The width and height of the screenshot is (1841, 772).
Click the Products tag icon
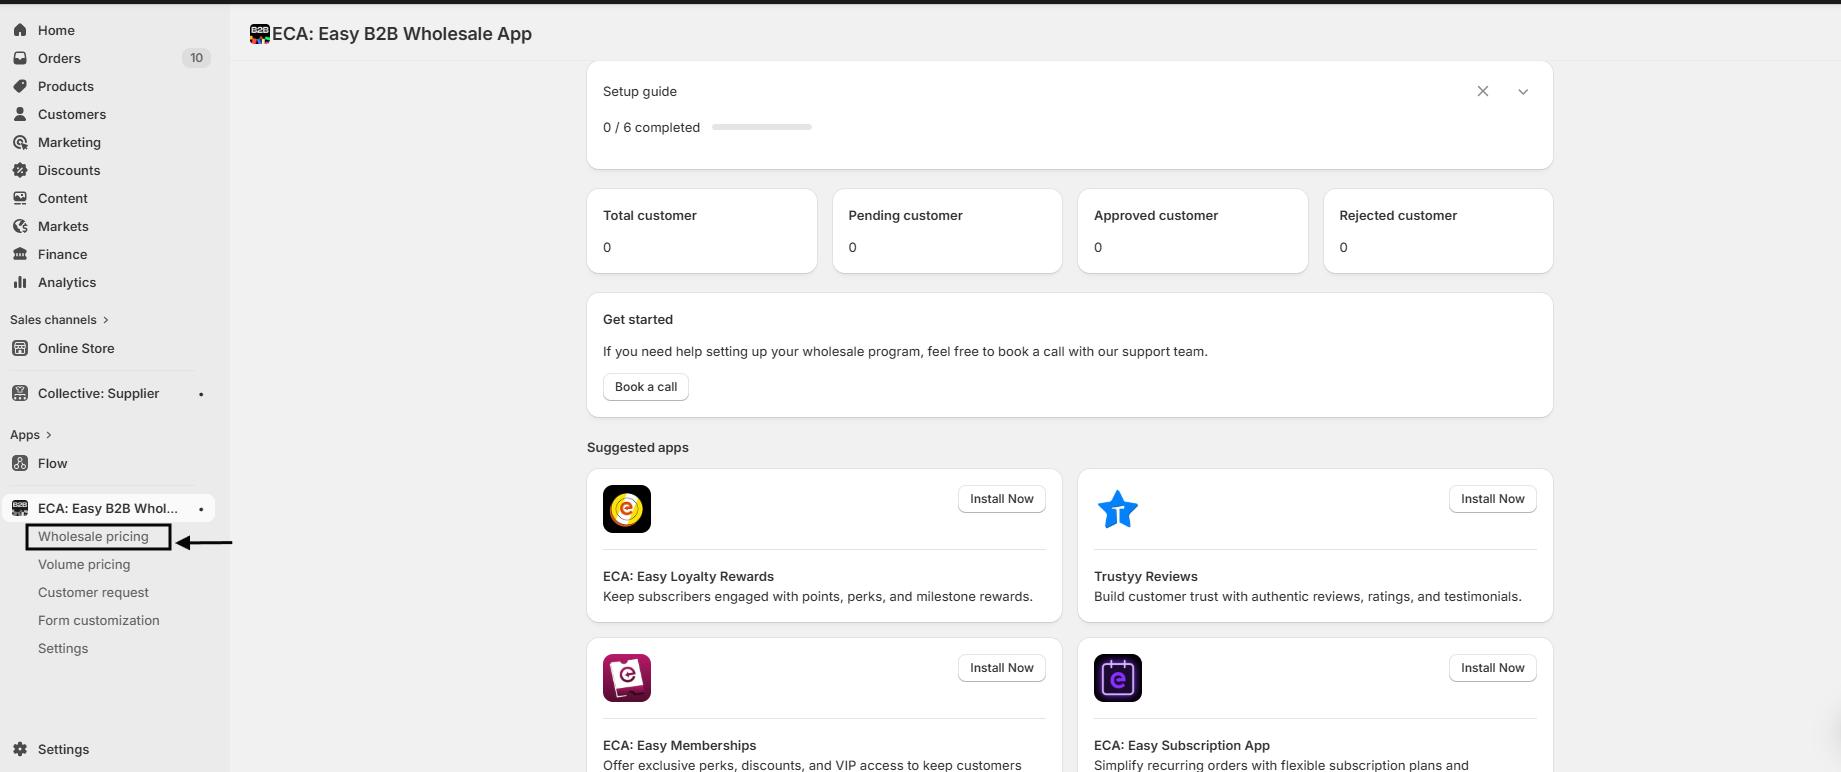pos(20,86)
